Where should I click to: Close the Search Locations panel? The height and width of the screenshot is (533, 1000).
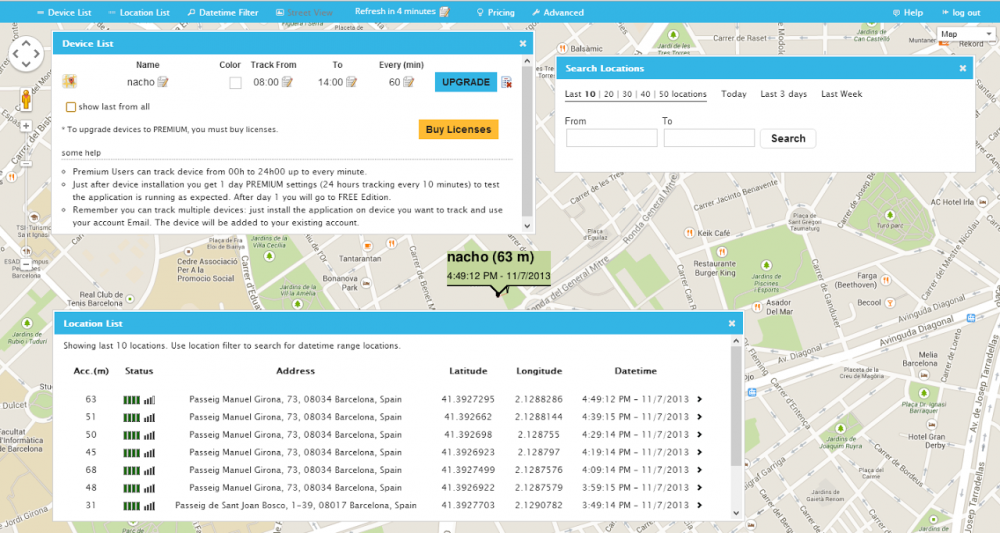coord(963,68)
